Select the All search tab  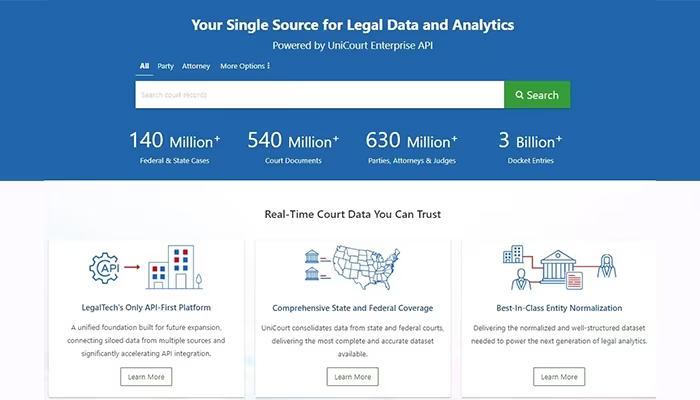(x=144, y=66)
